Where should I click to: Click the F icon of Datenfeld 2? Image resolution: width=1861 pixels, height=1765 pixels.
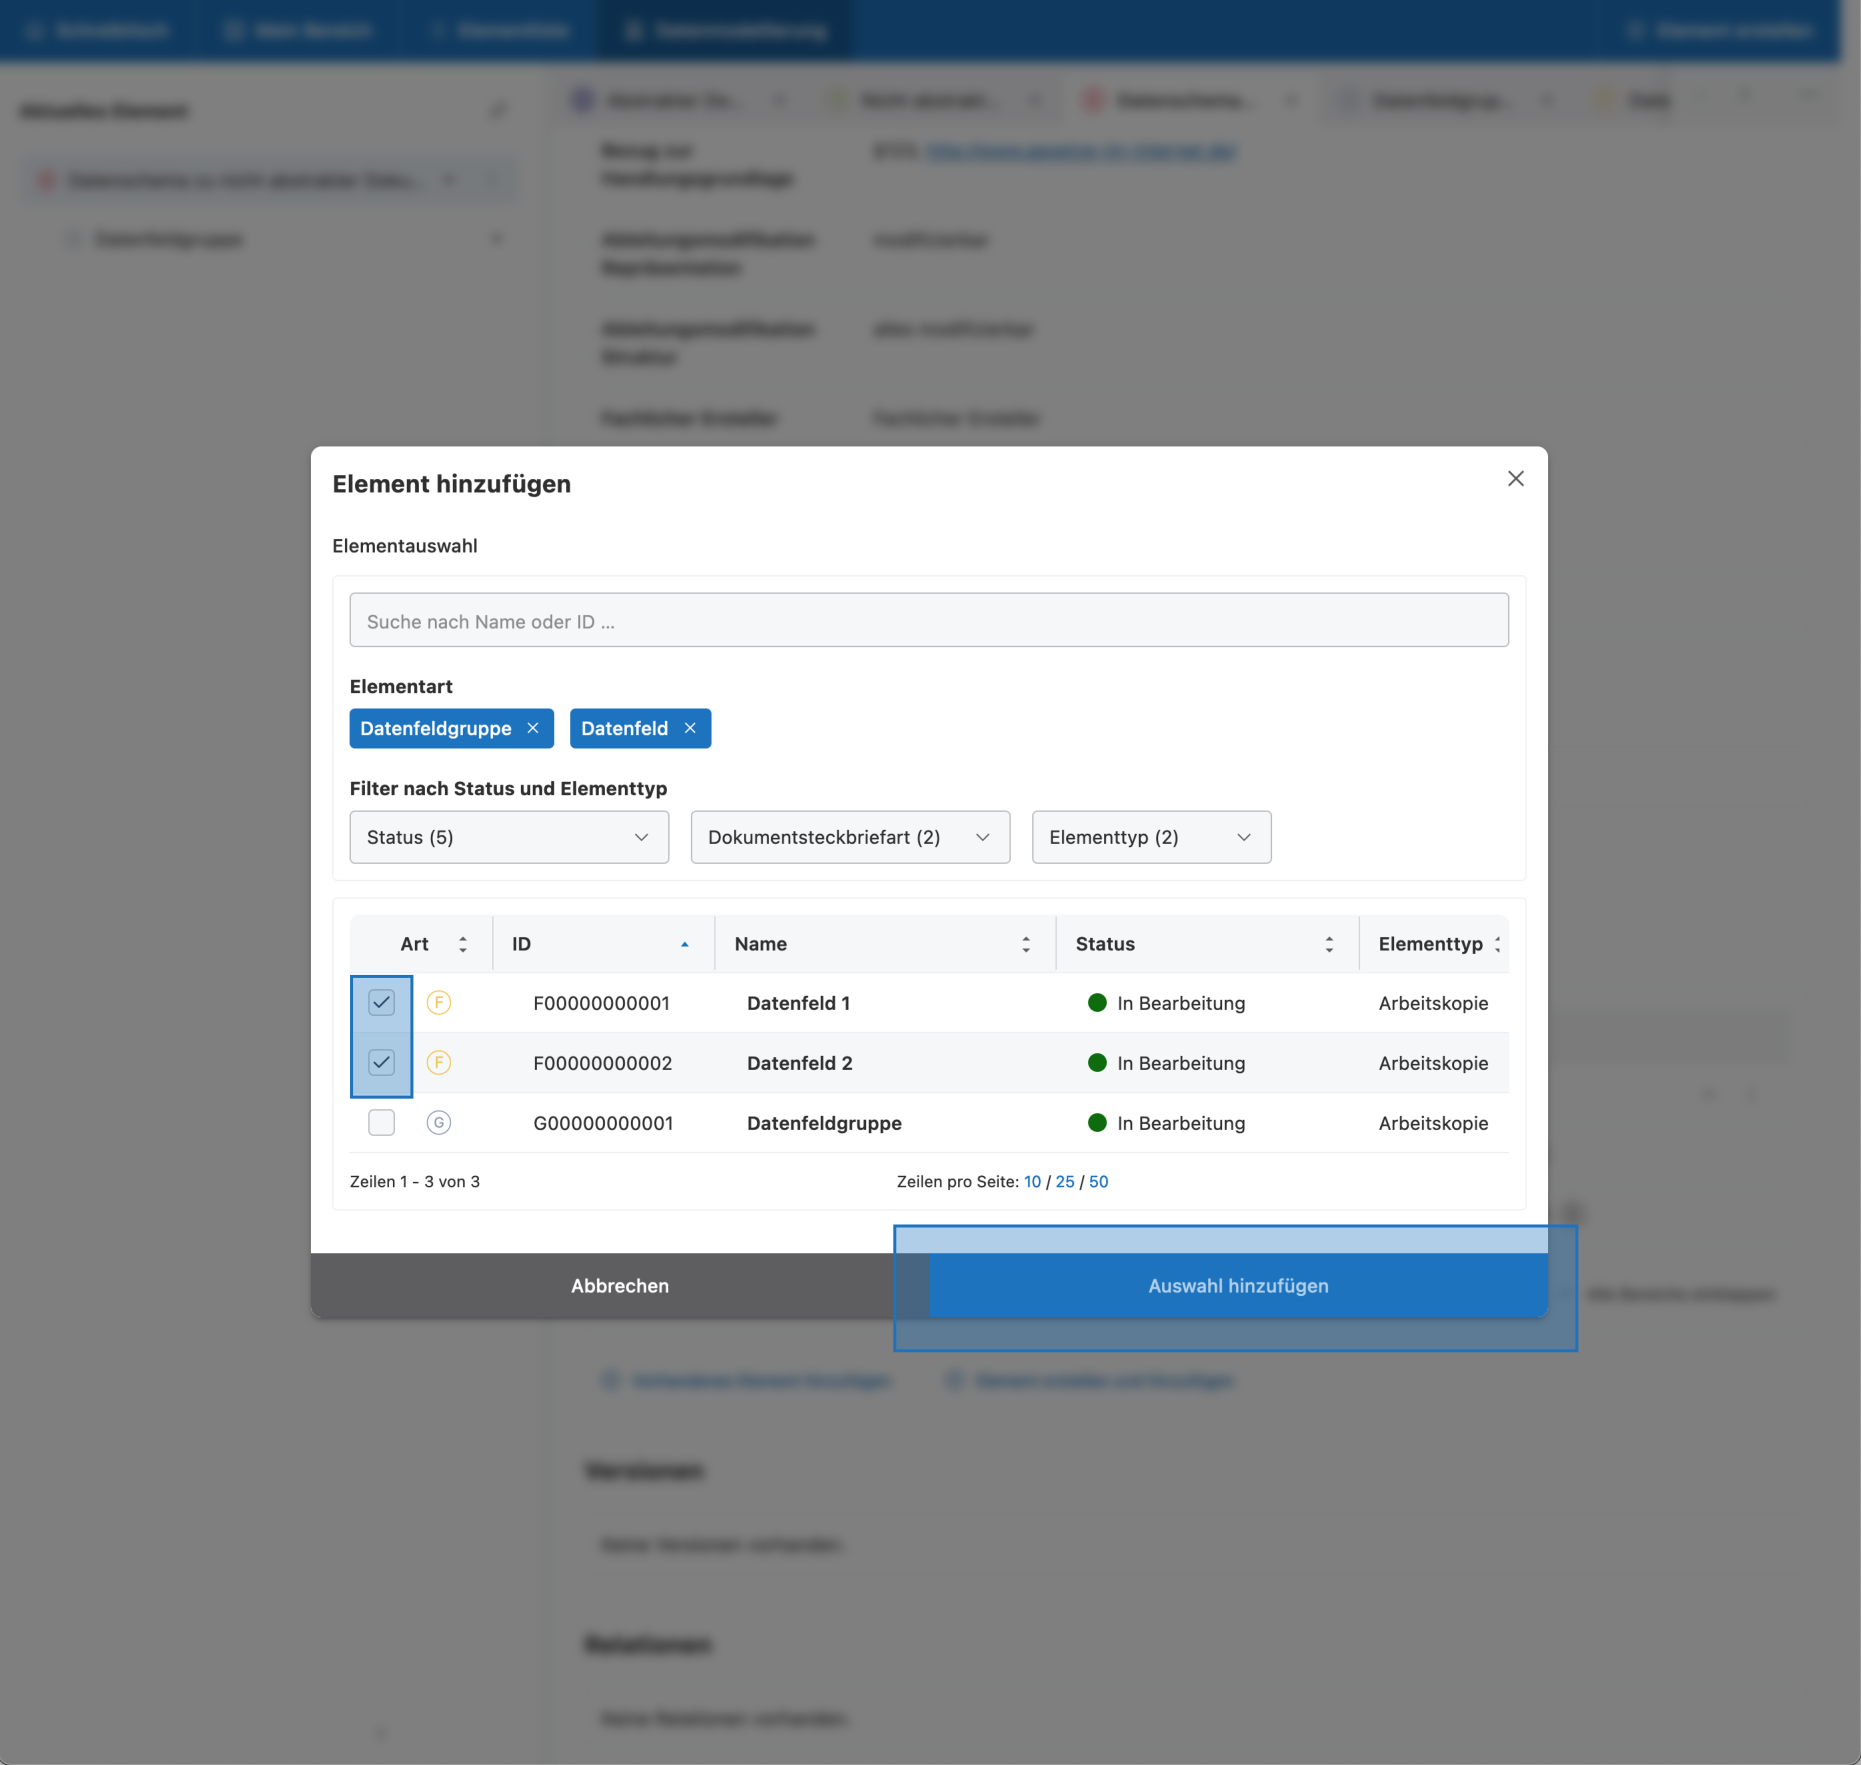(x=438, y=1062)
